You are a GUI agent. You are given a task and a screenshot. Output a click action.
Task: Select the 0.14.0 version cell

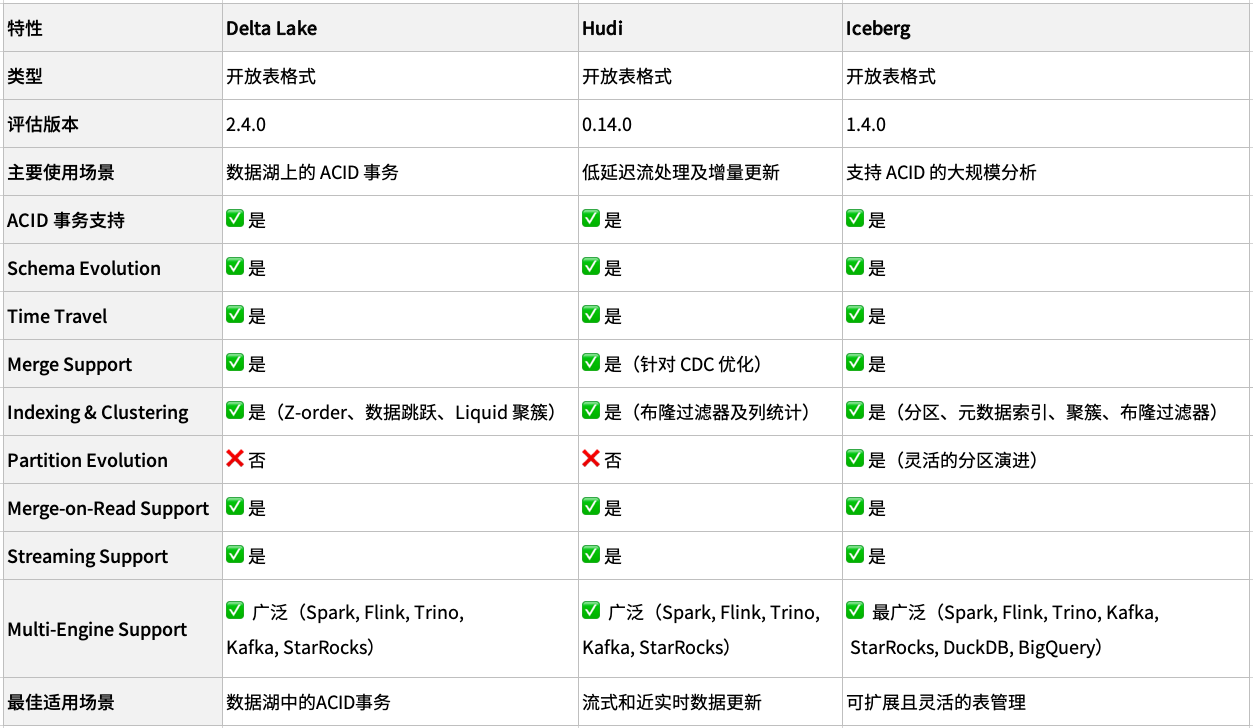(607, 124)
